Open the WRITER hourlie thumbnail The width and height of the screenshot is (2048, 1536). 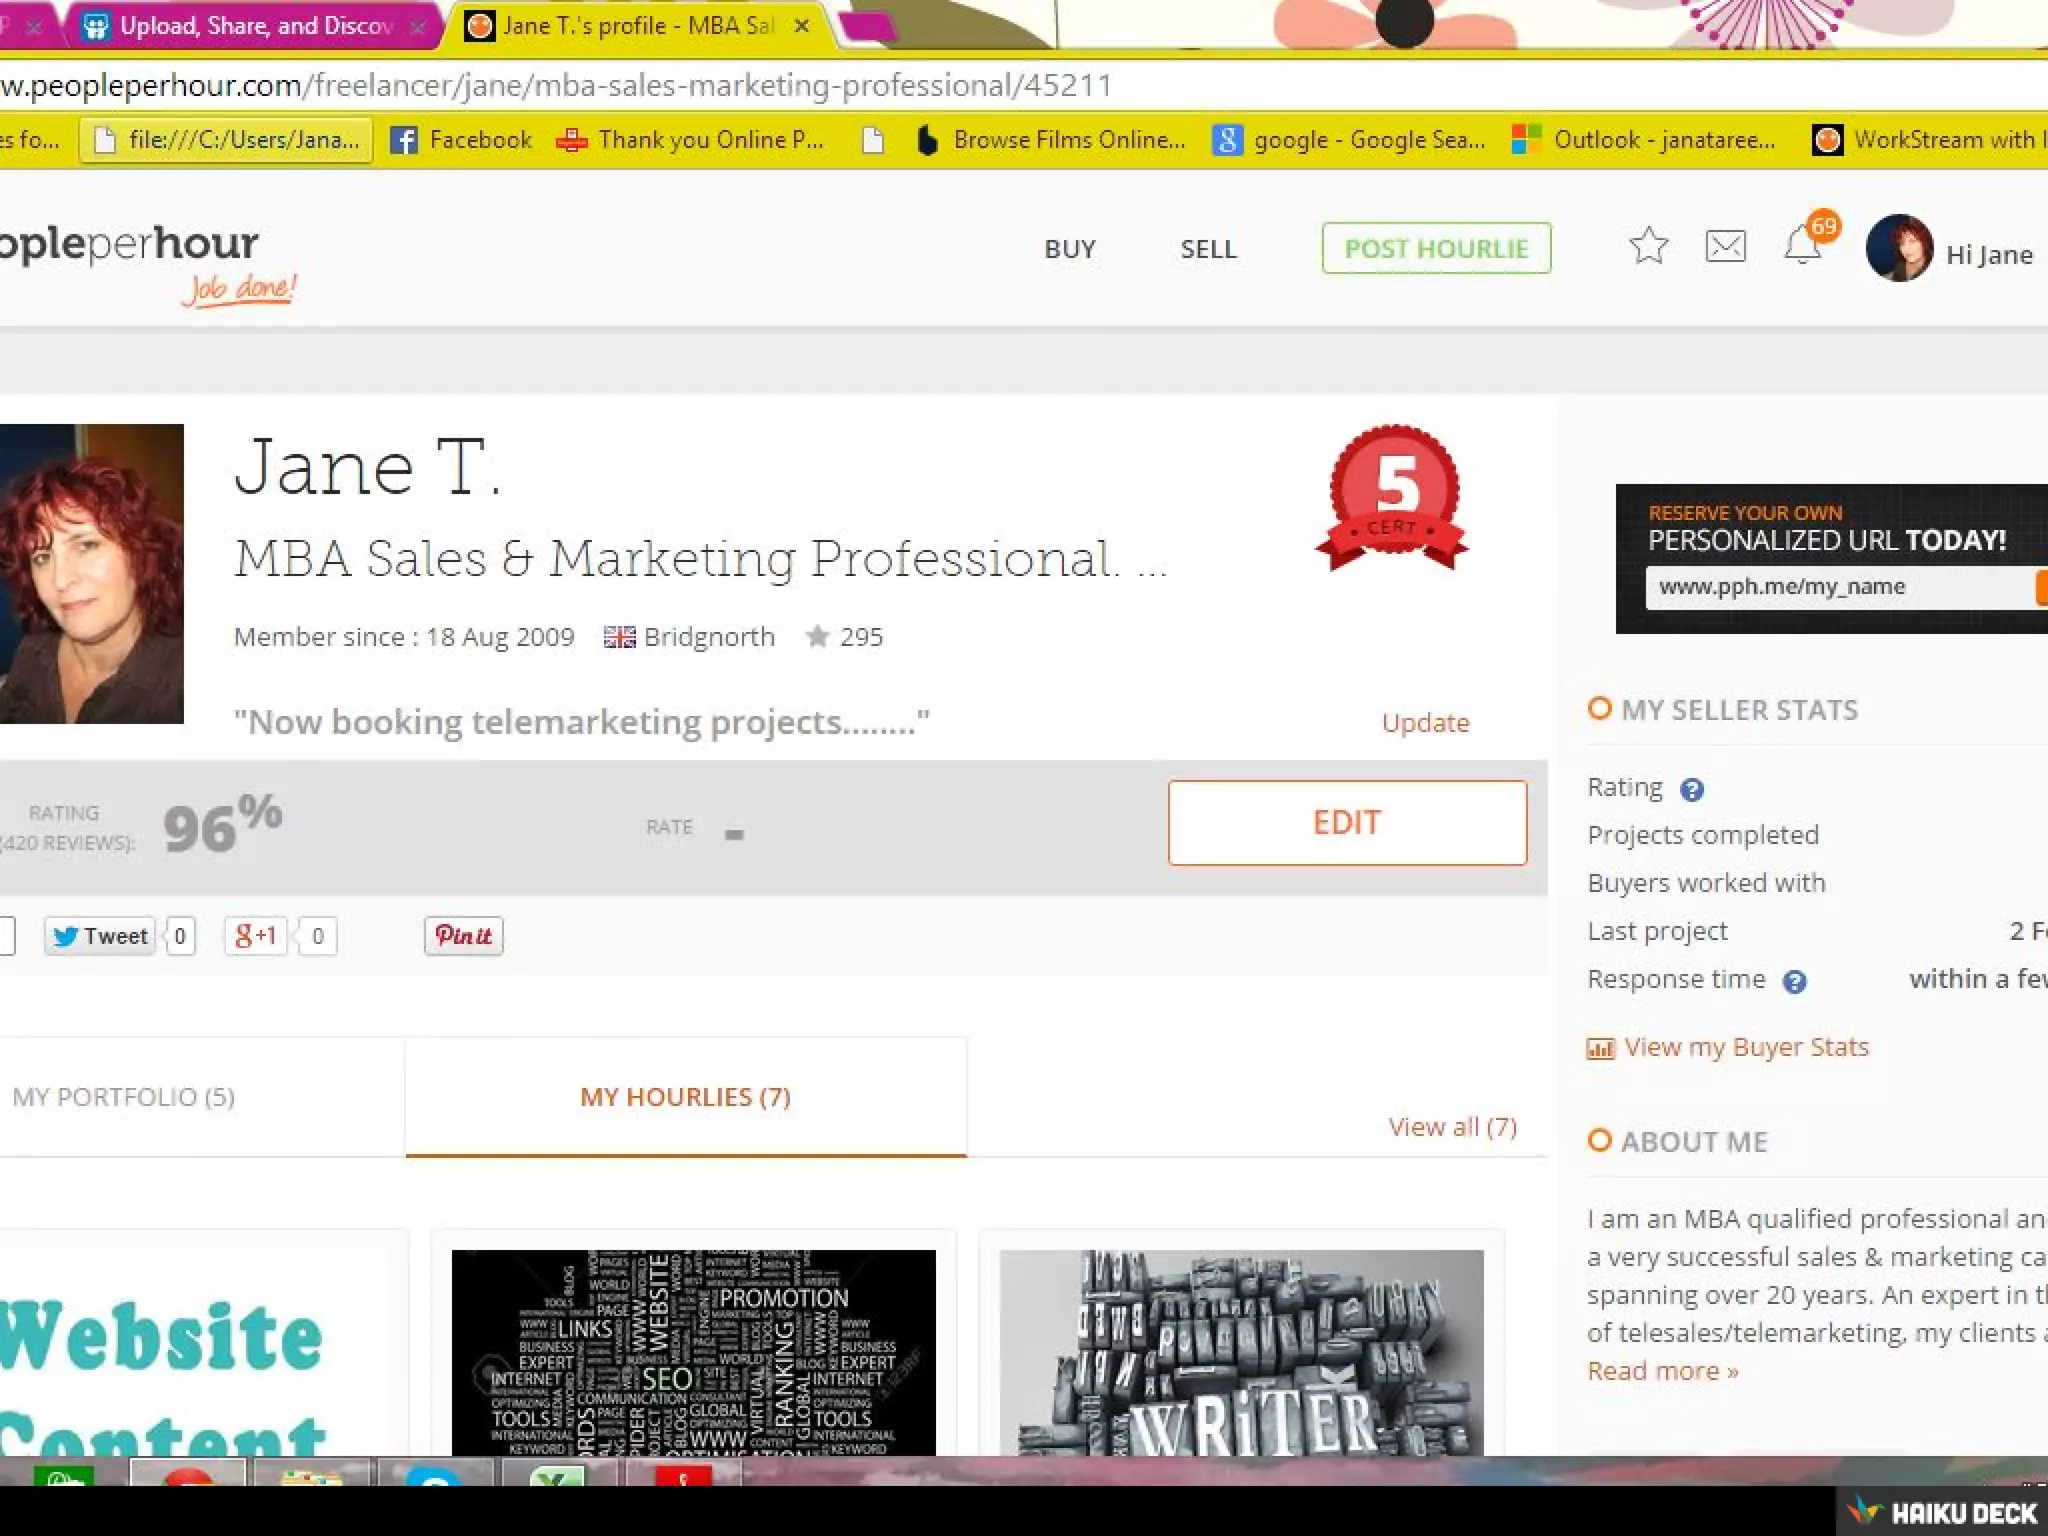pos(1241,1352)
